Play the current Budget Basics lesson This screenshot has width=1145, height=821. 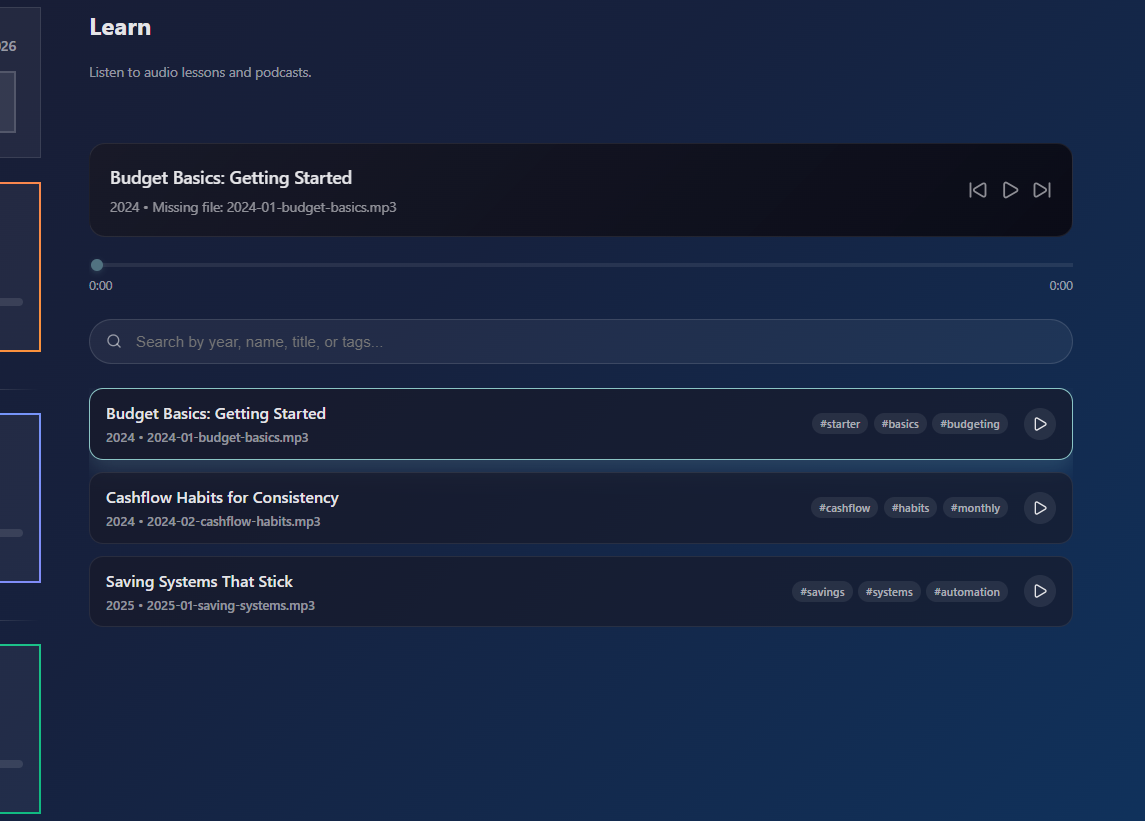pyautogui.click(x=1010, y=190)
